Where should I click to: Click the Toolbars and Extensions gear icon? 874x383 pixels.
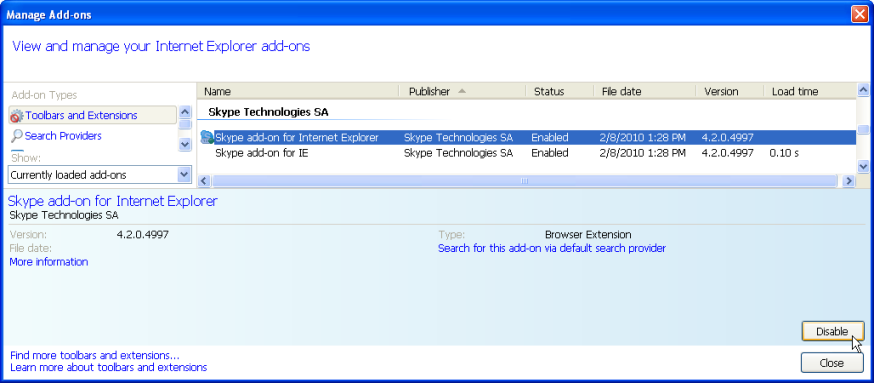click(17, 116)
